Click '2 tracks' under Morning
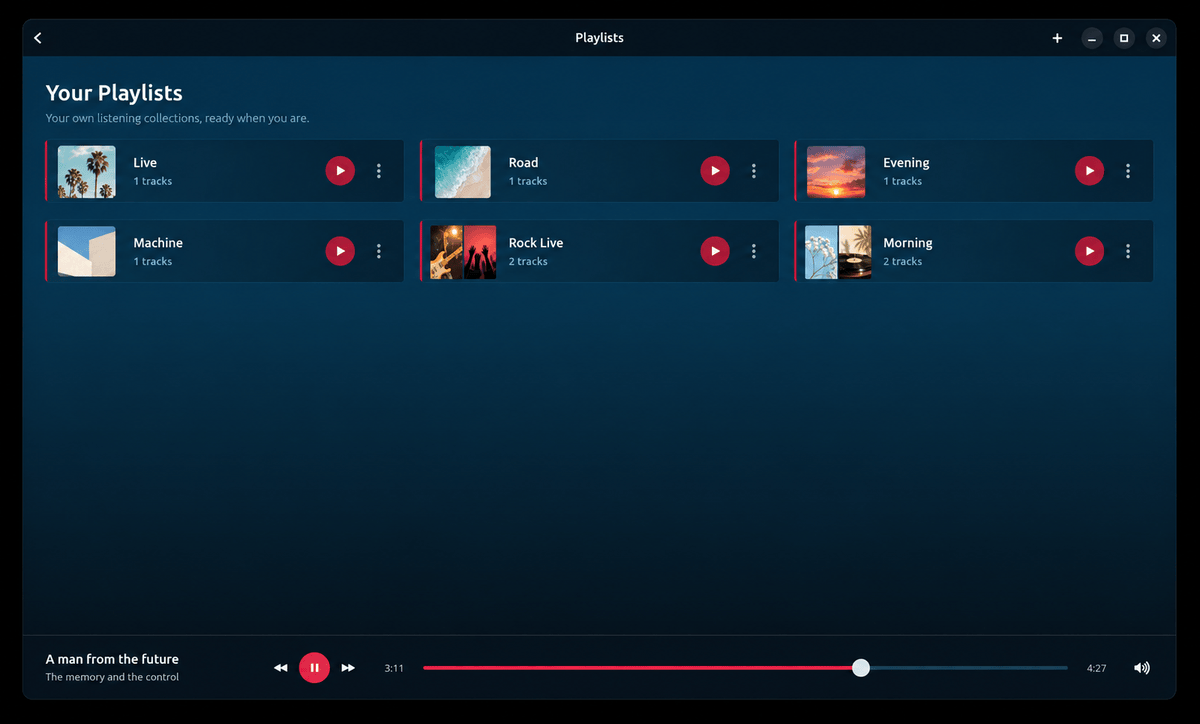1200x724 pixels. [903, 261]
